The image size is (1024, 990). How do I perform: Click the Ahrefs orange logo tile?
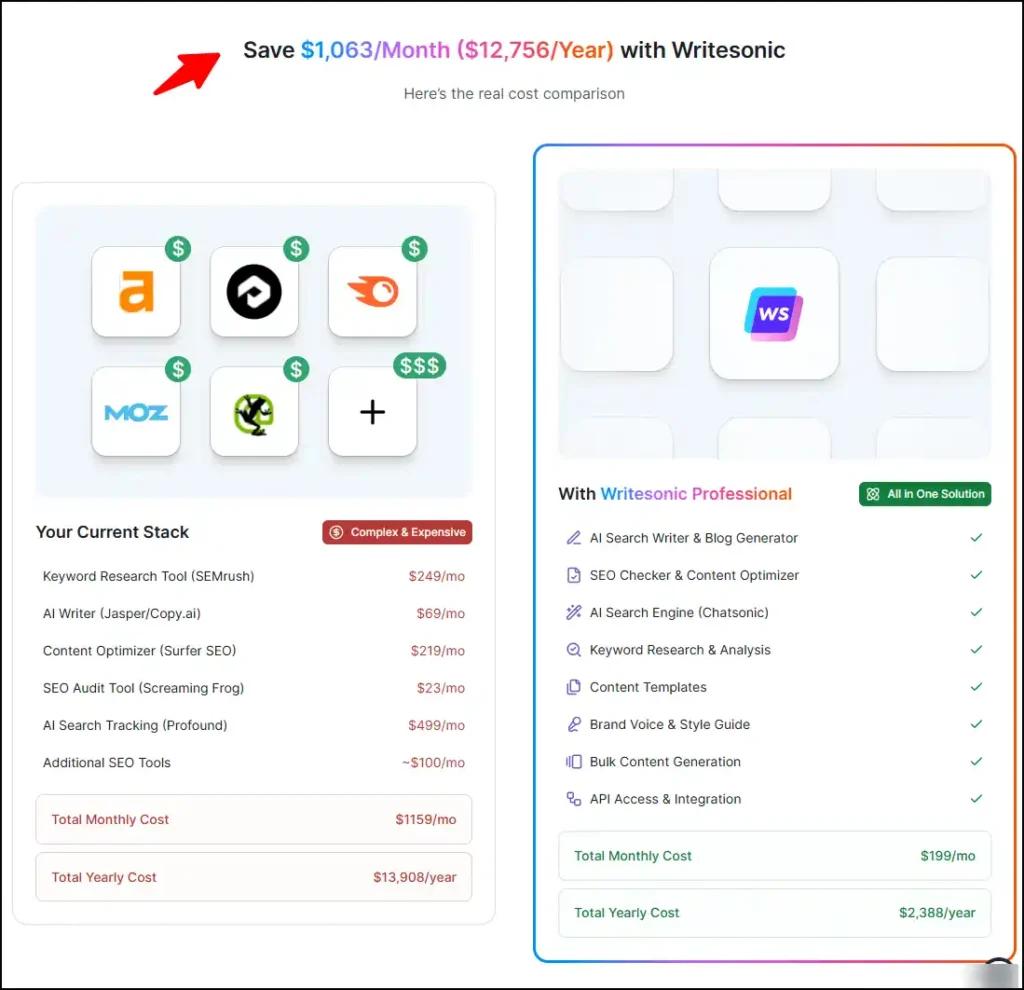(136, 292)
